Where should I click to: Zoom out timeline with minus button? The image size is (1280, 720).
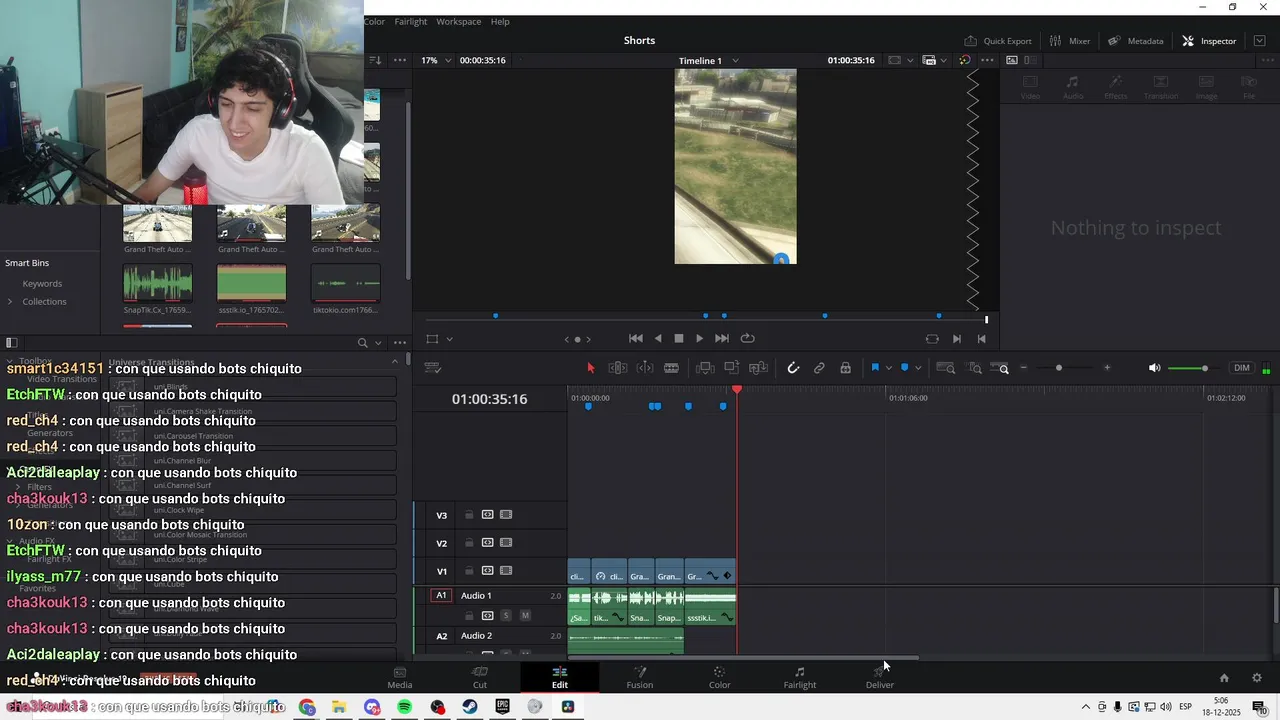click(1024, 368)
